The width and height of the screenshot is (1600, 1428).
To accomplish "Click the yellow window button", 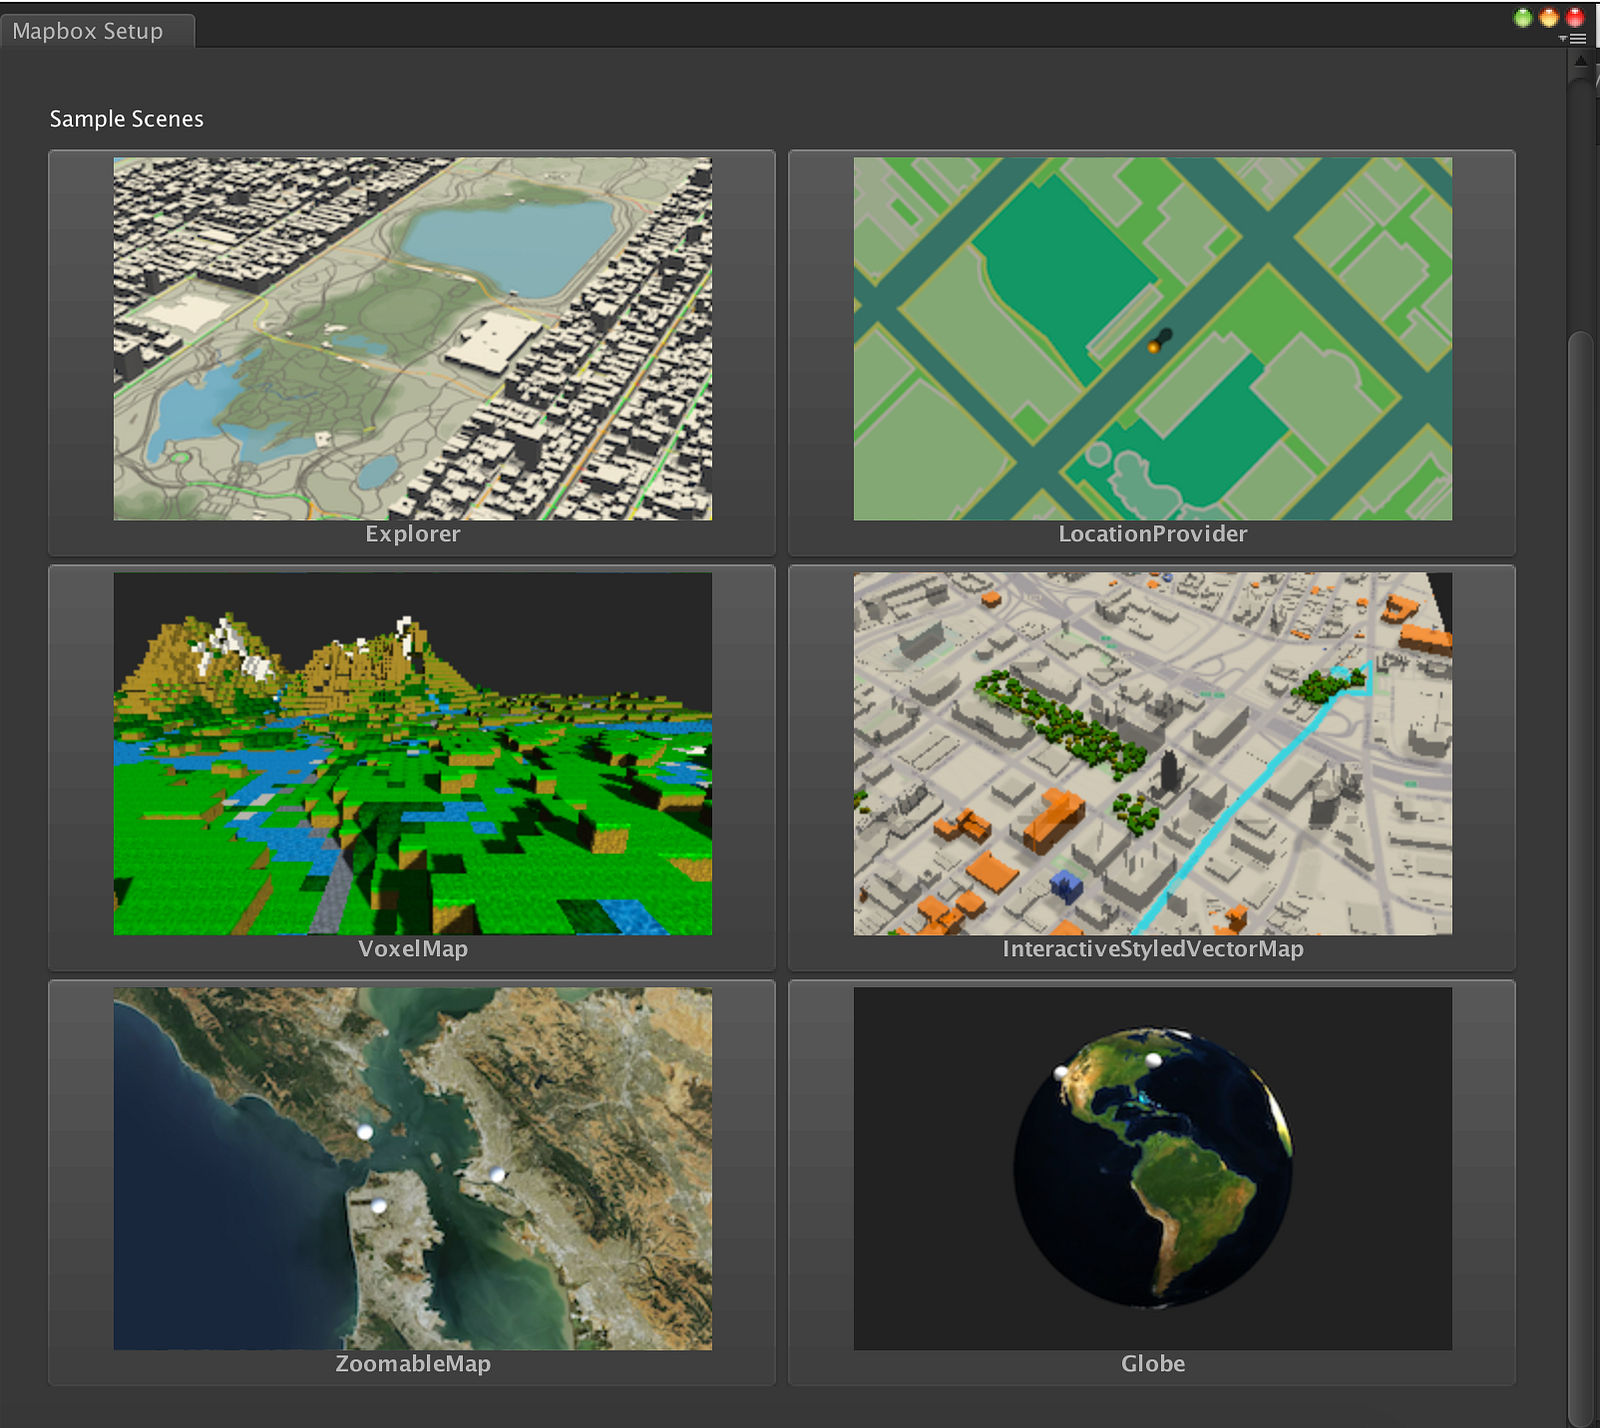I will (x=1549, y=17).
